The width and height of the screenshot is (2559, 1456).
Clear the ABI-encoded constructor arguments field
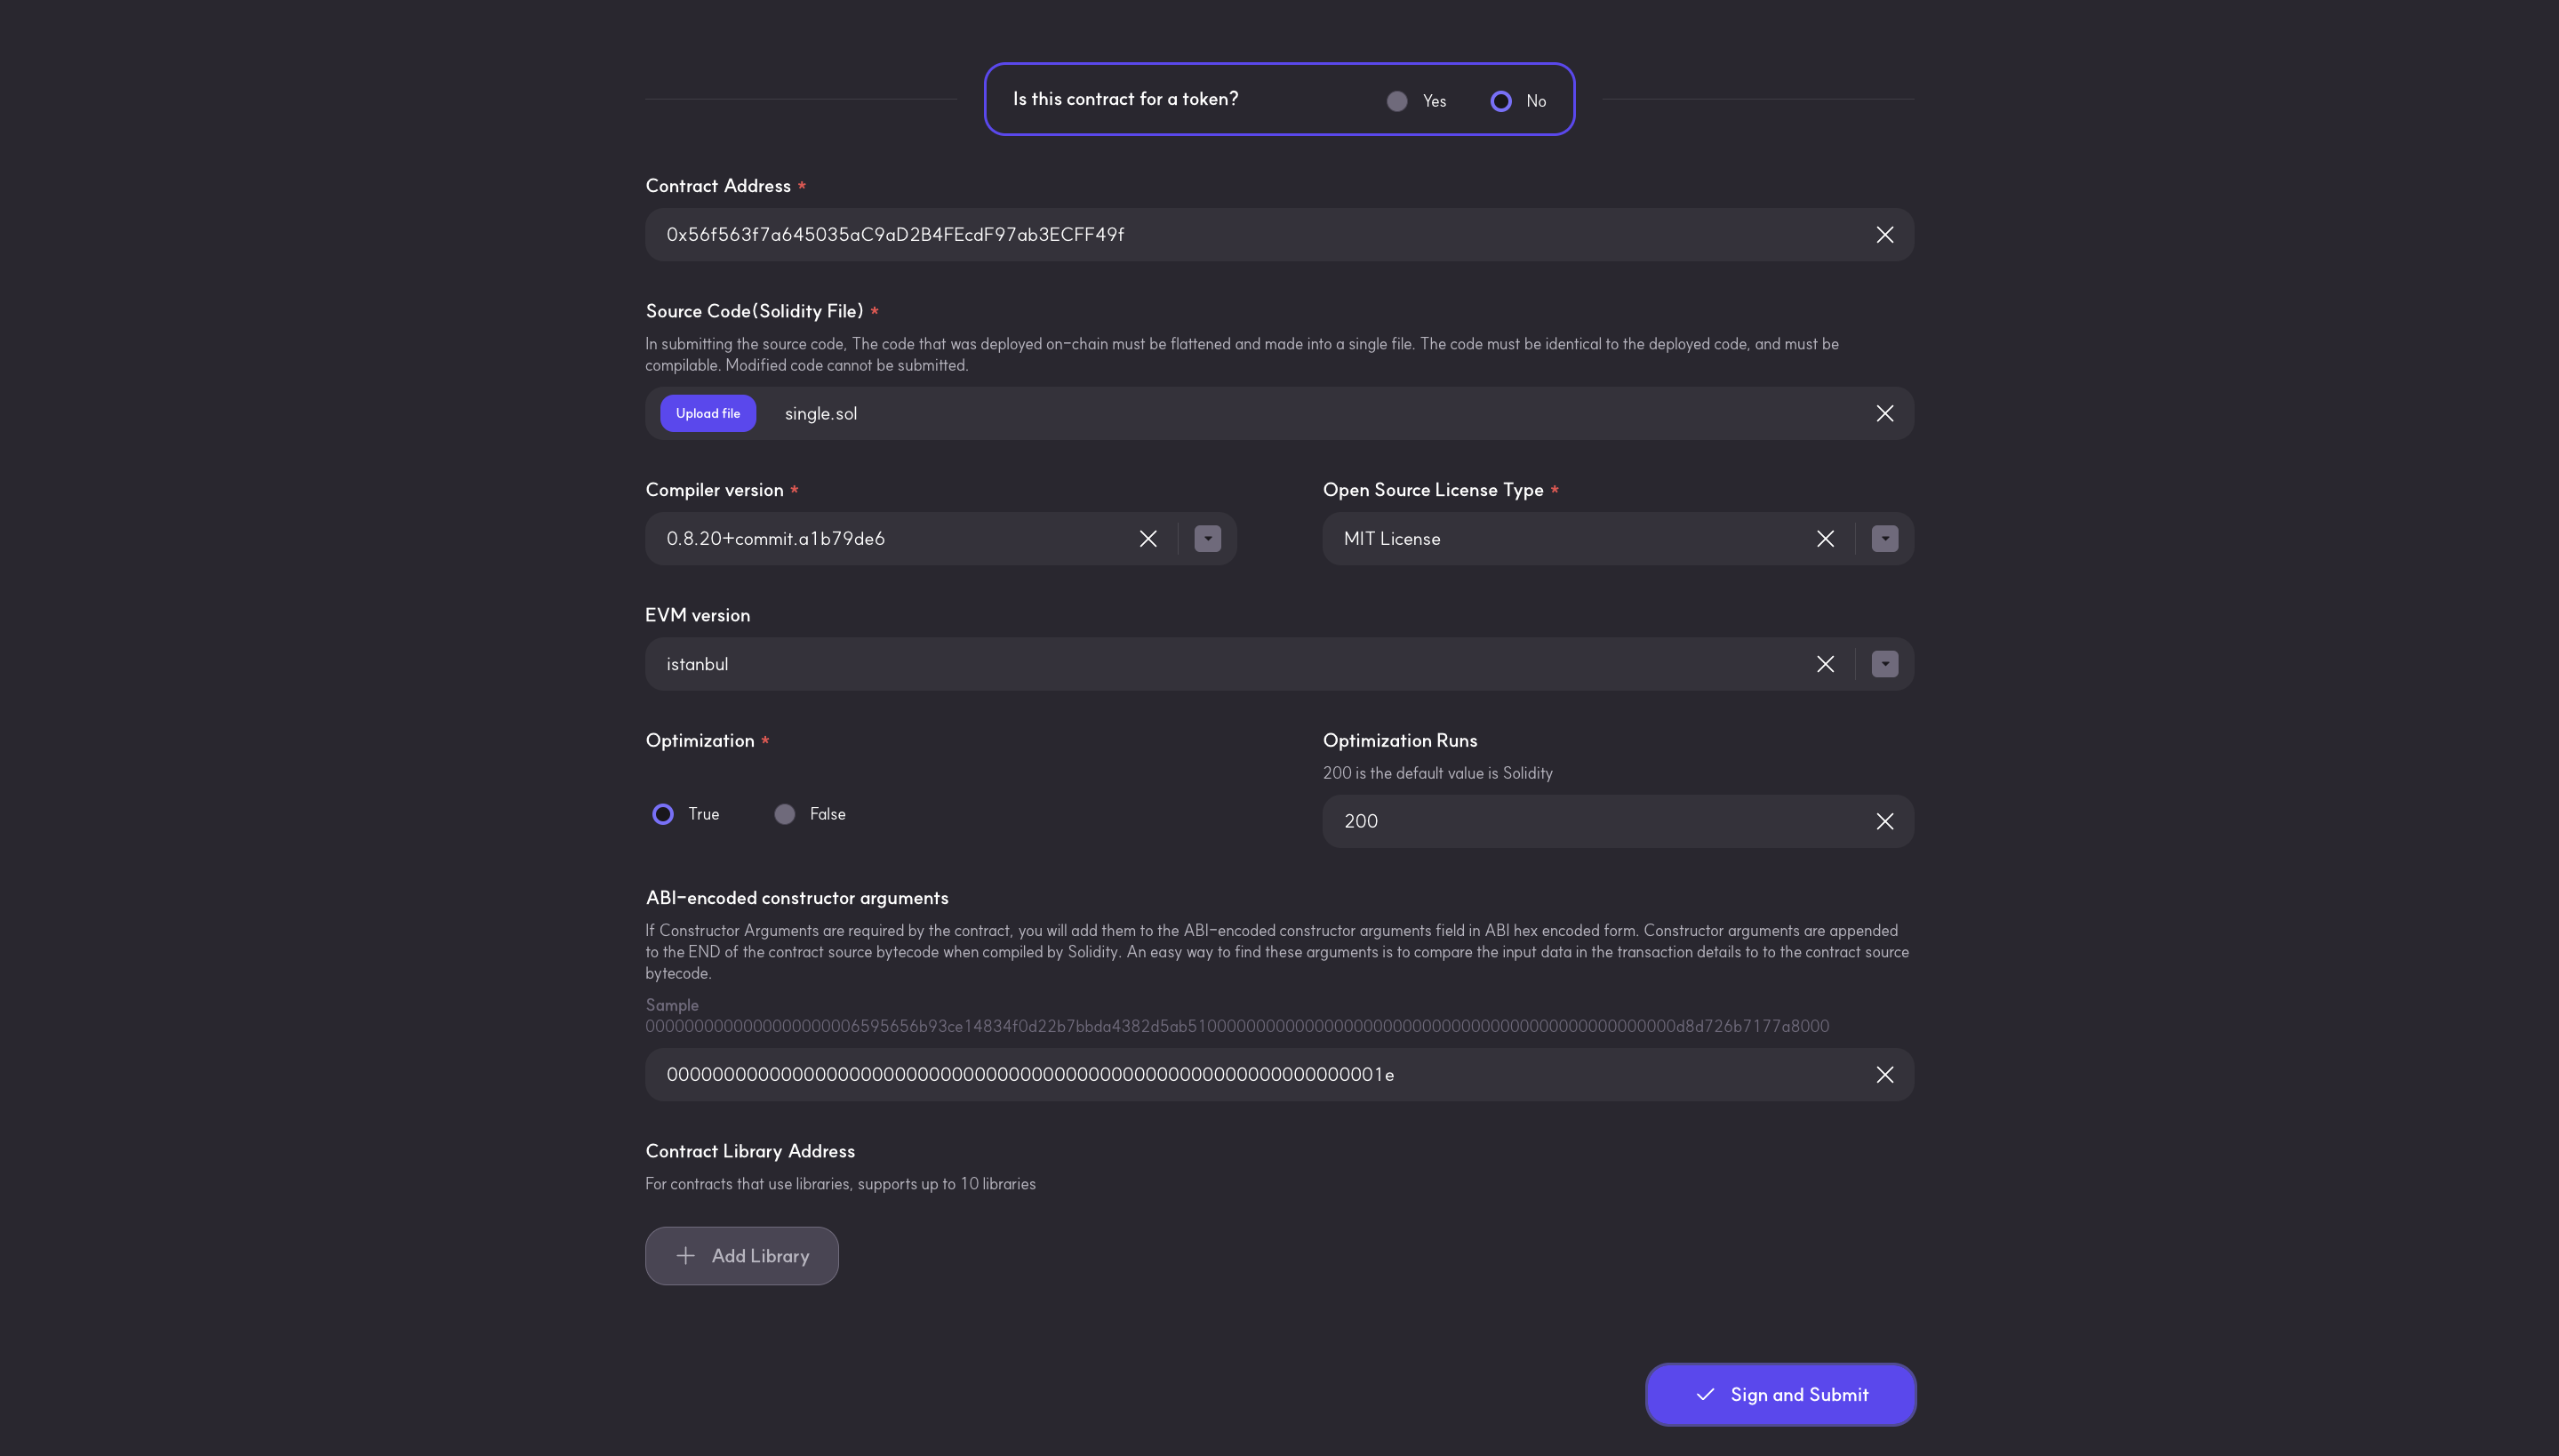1884,1075
